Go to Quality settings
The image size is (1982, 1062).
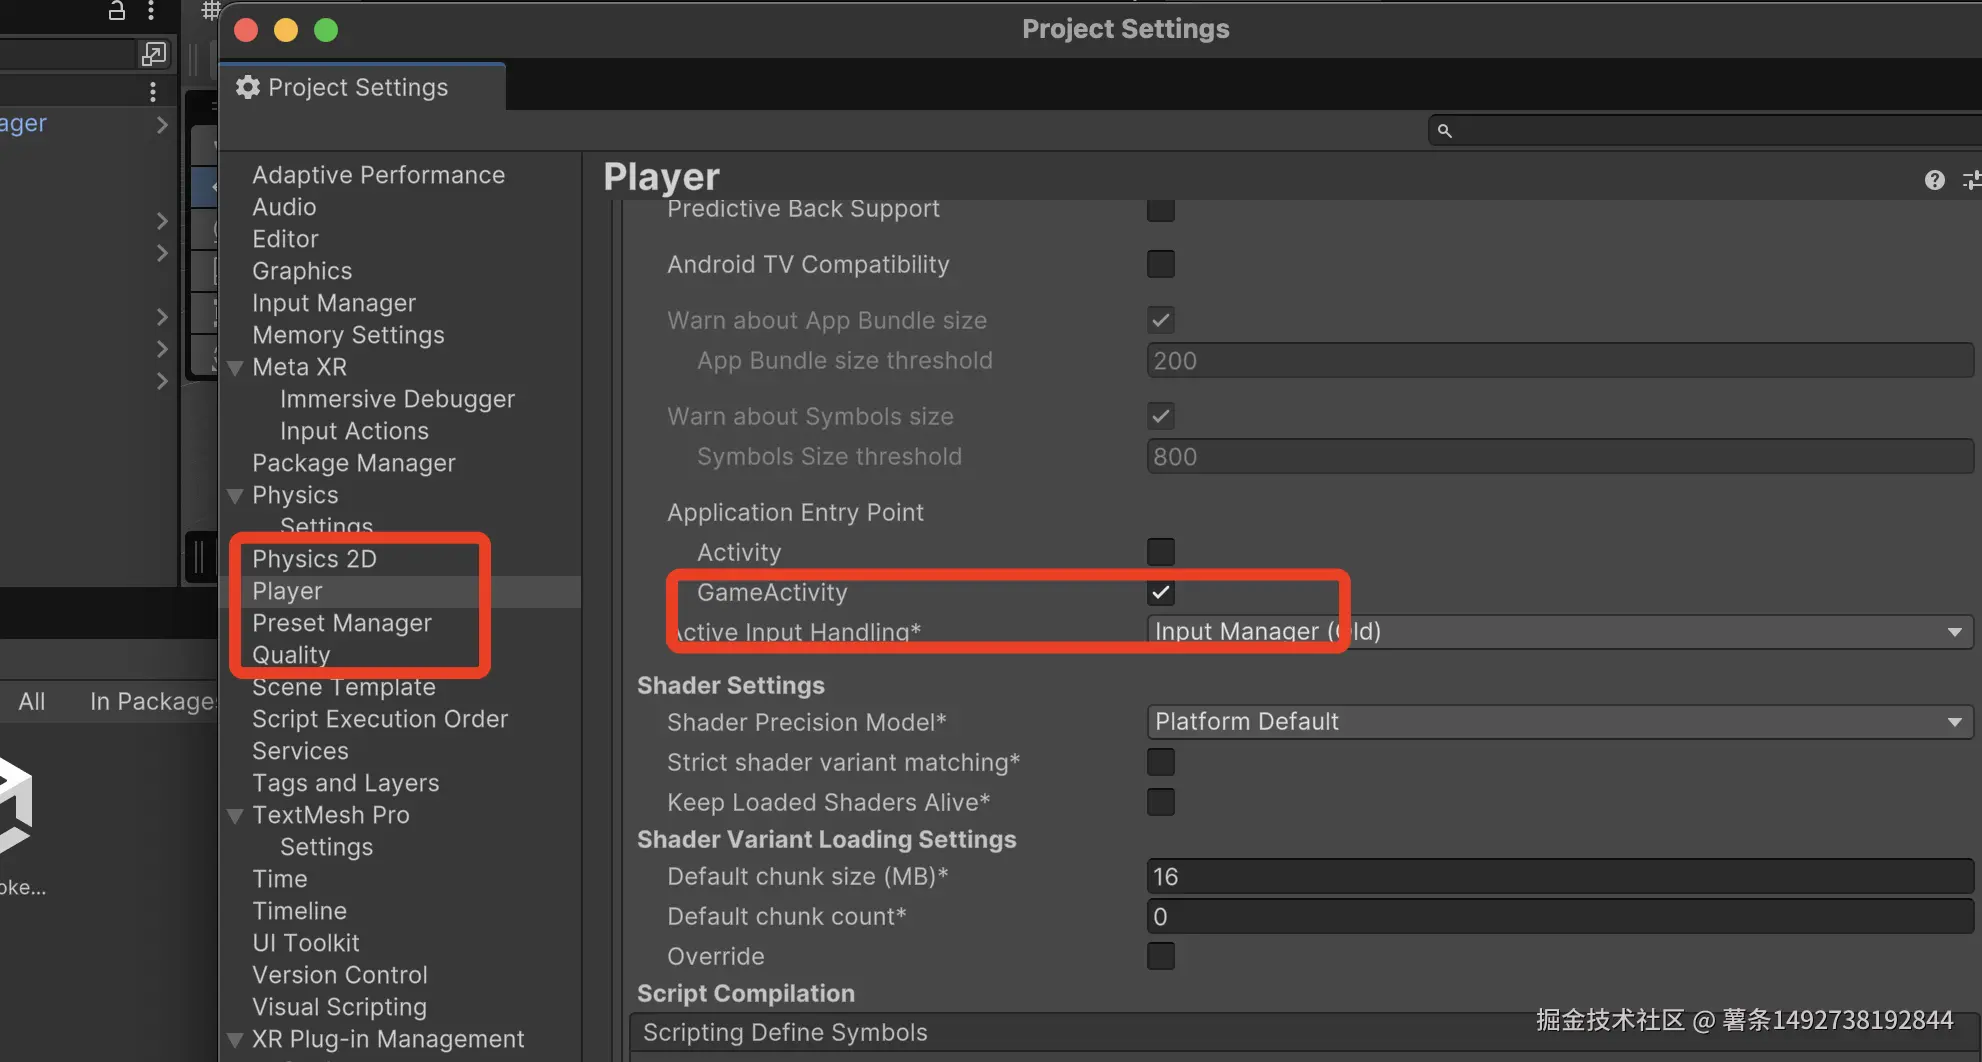pyautogui.click(x=291, y=655)
